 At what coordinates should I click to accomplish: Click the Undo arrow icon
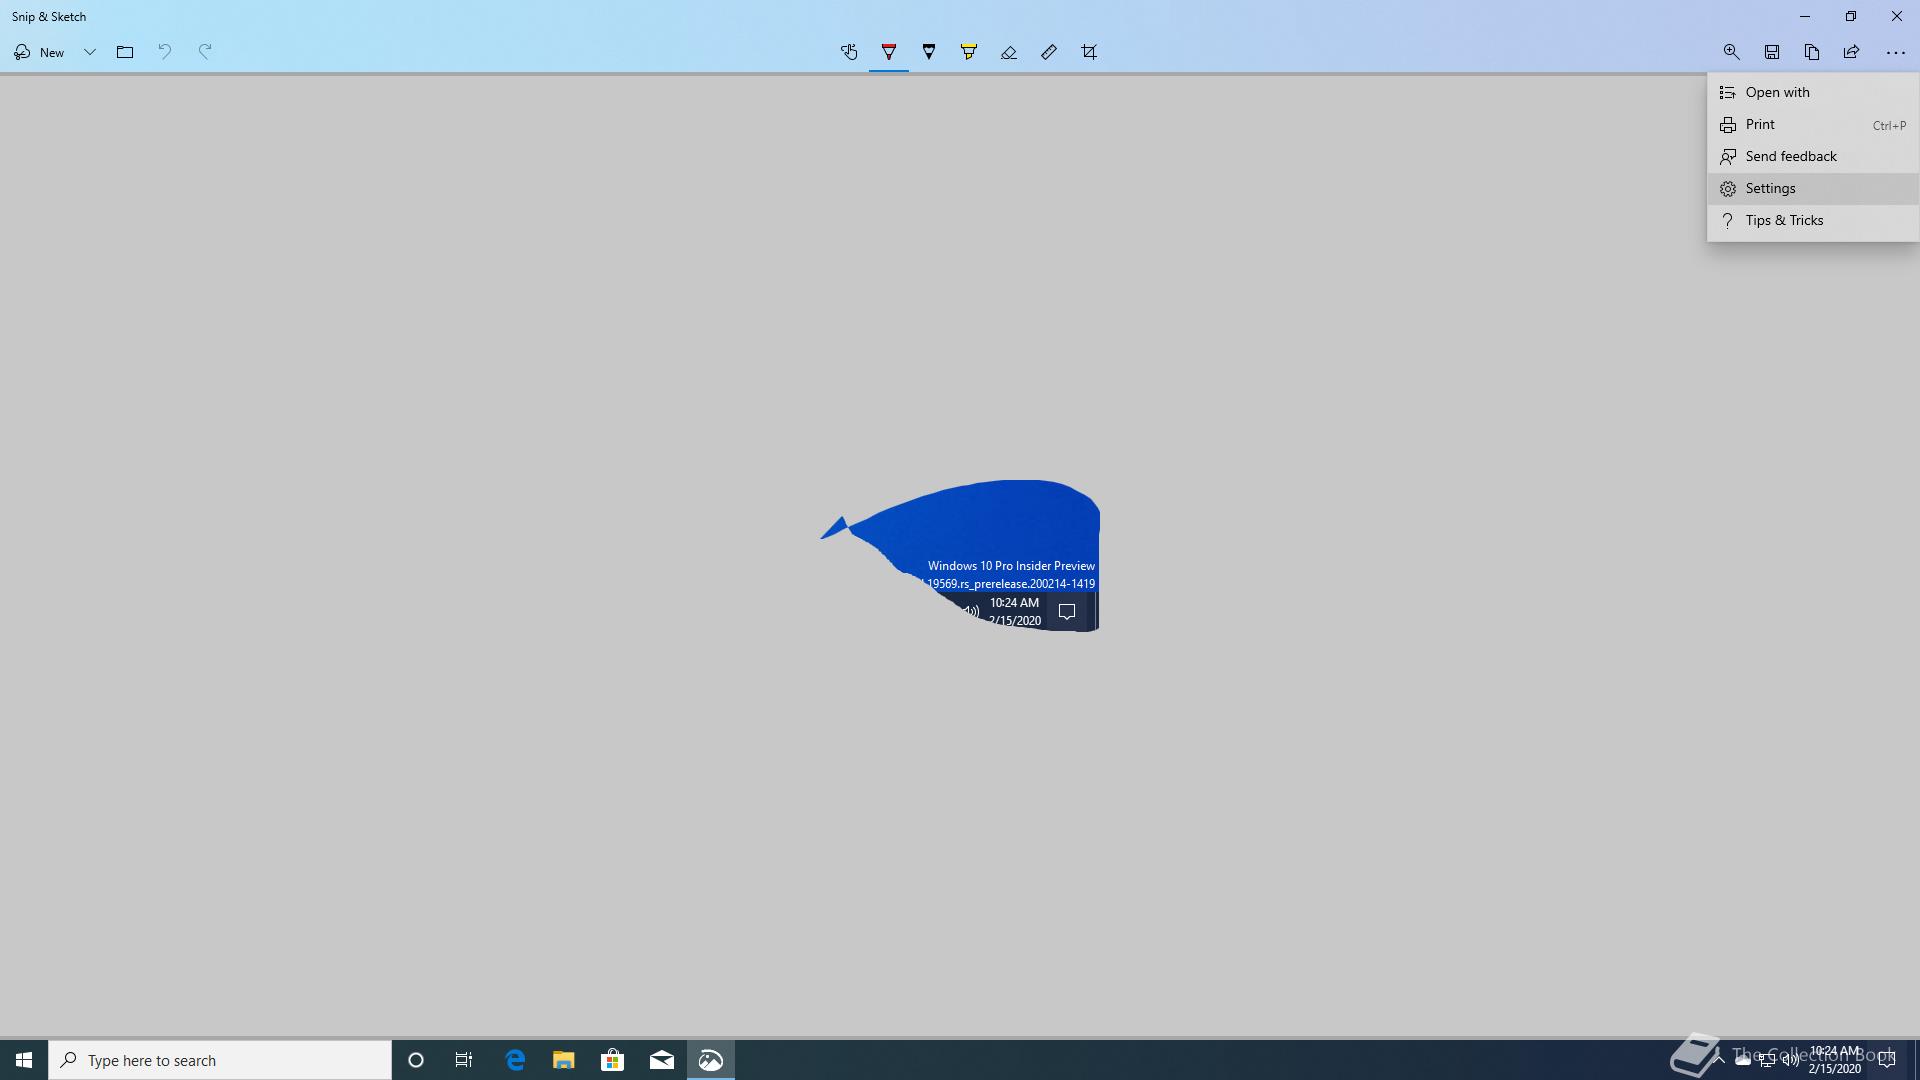(165, 52)
